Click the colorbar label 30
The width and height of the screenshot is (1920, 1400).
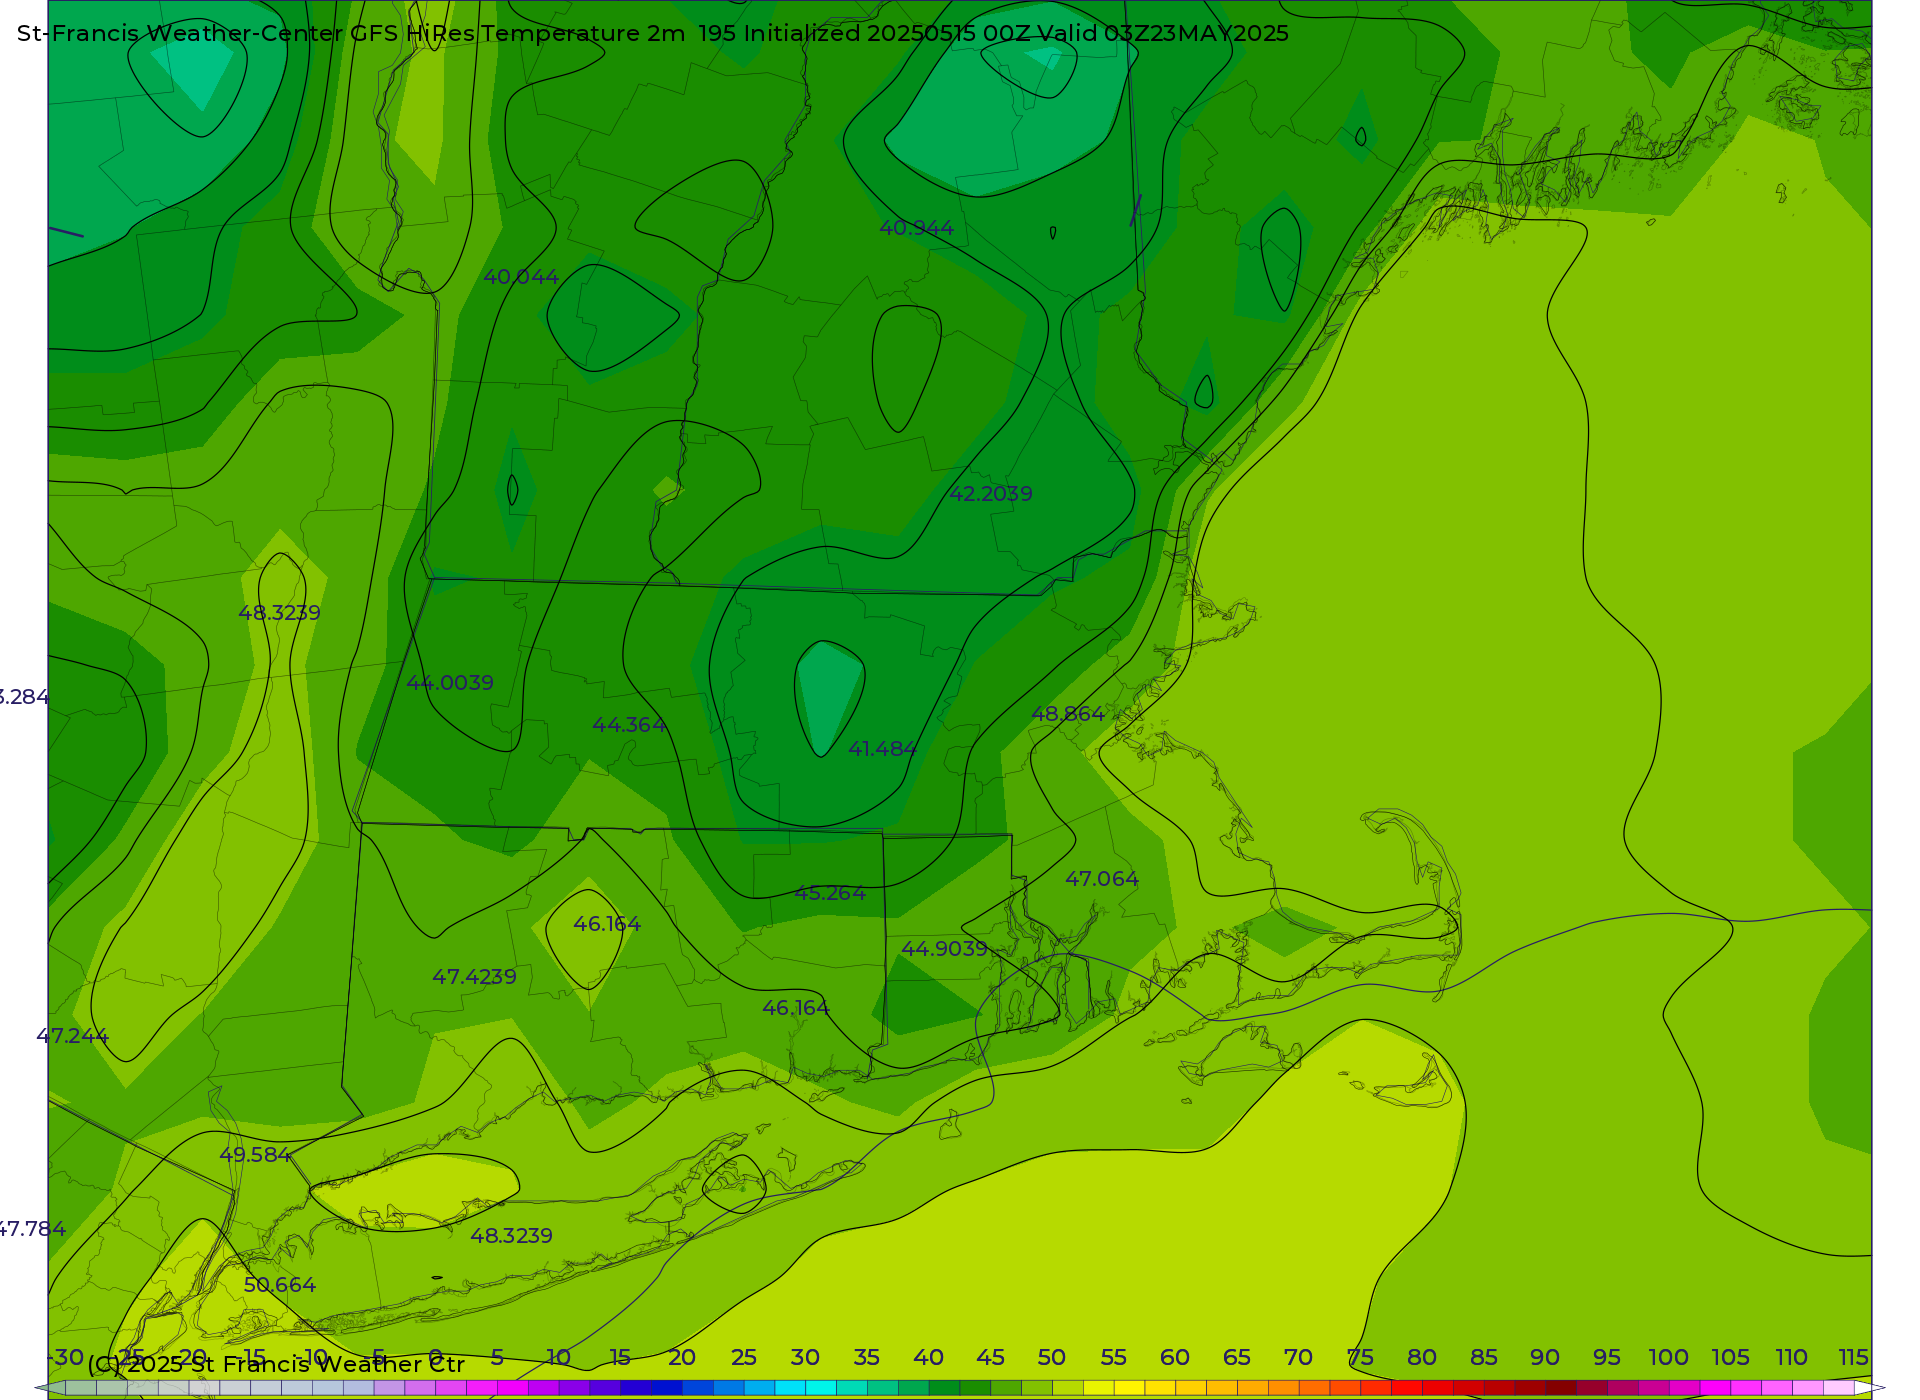point(805,1358)
